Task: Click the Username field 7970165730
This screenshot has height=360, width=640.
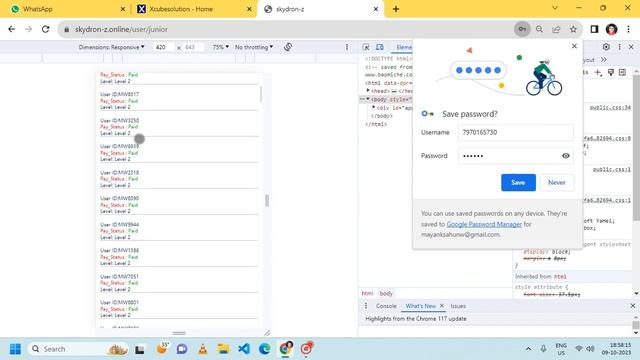Action: (x=516, y=132)
